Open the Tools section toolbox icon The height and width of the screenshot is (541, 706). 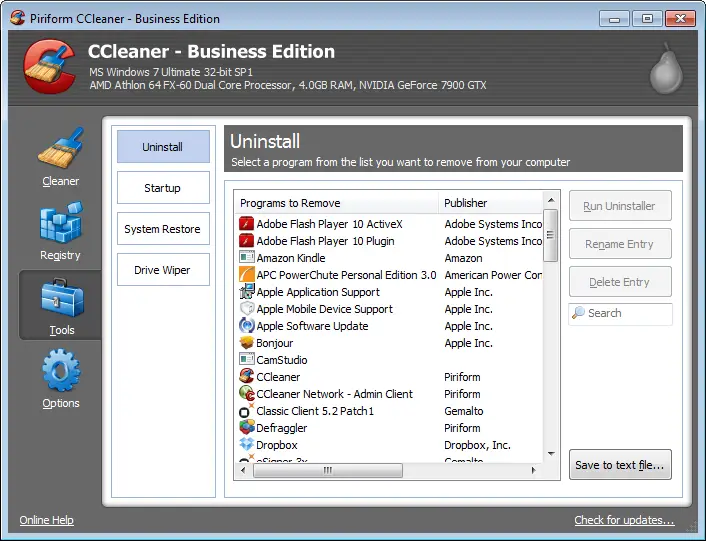62,298
